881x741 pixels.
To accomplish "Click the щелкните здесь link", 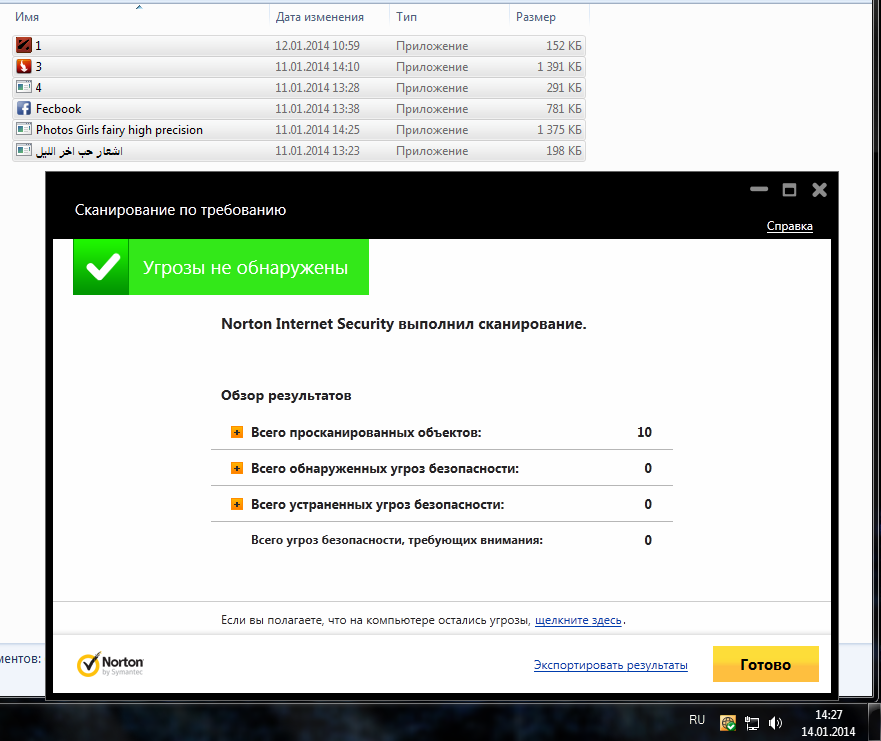I will (x=578, y=620).
